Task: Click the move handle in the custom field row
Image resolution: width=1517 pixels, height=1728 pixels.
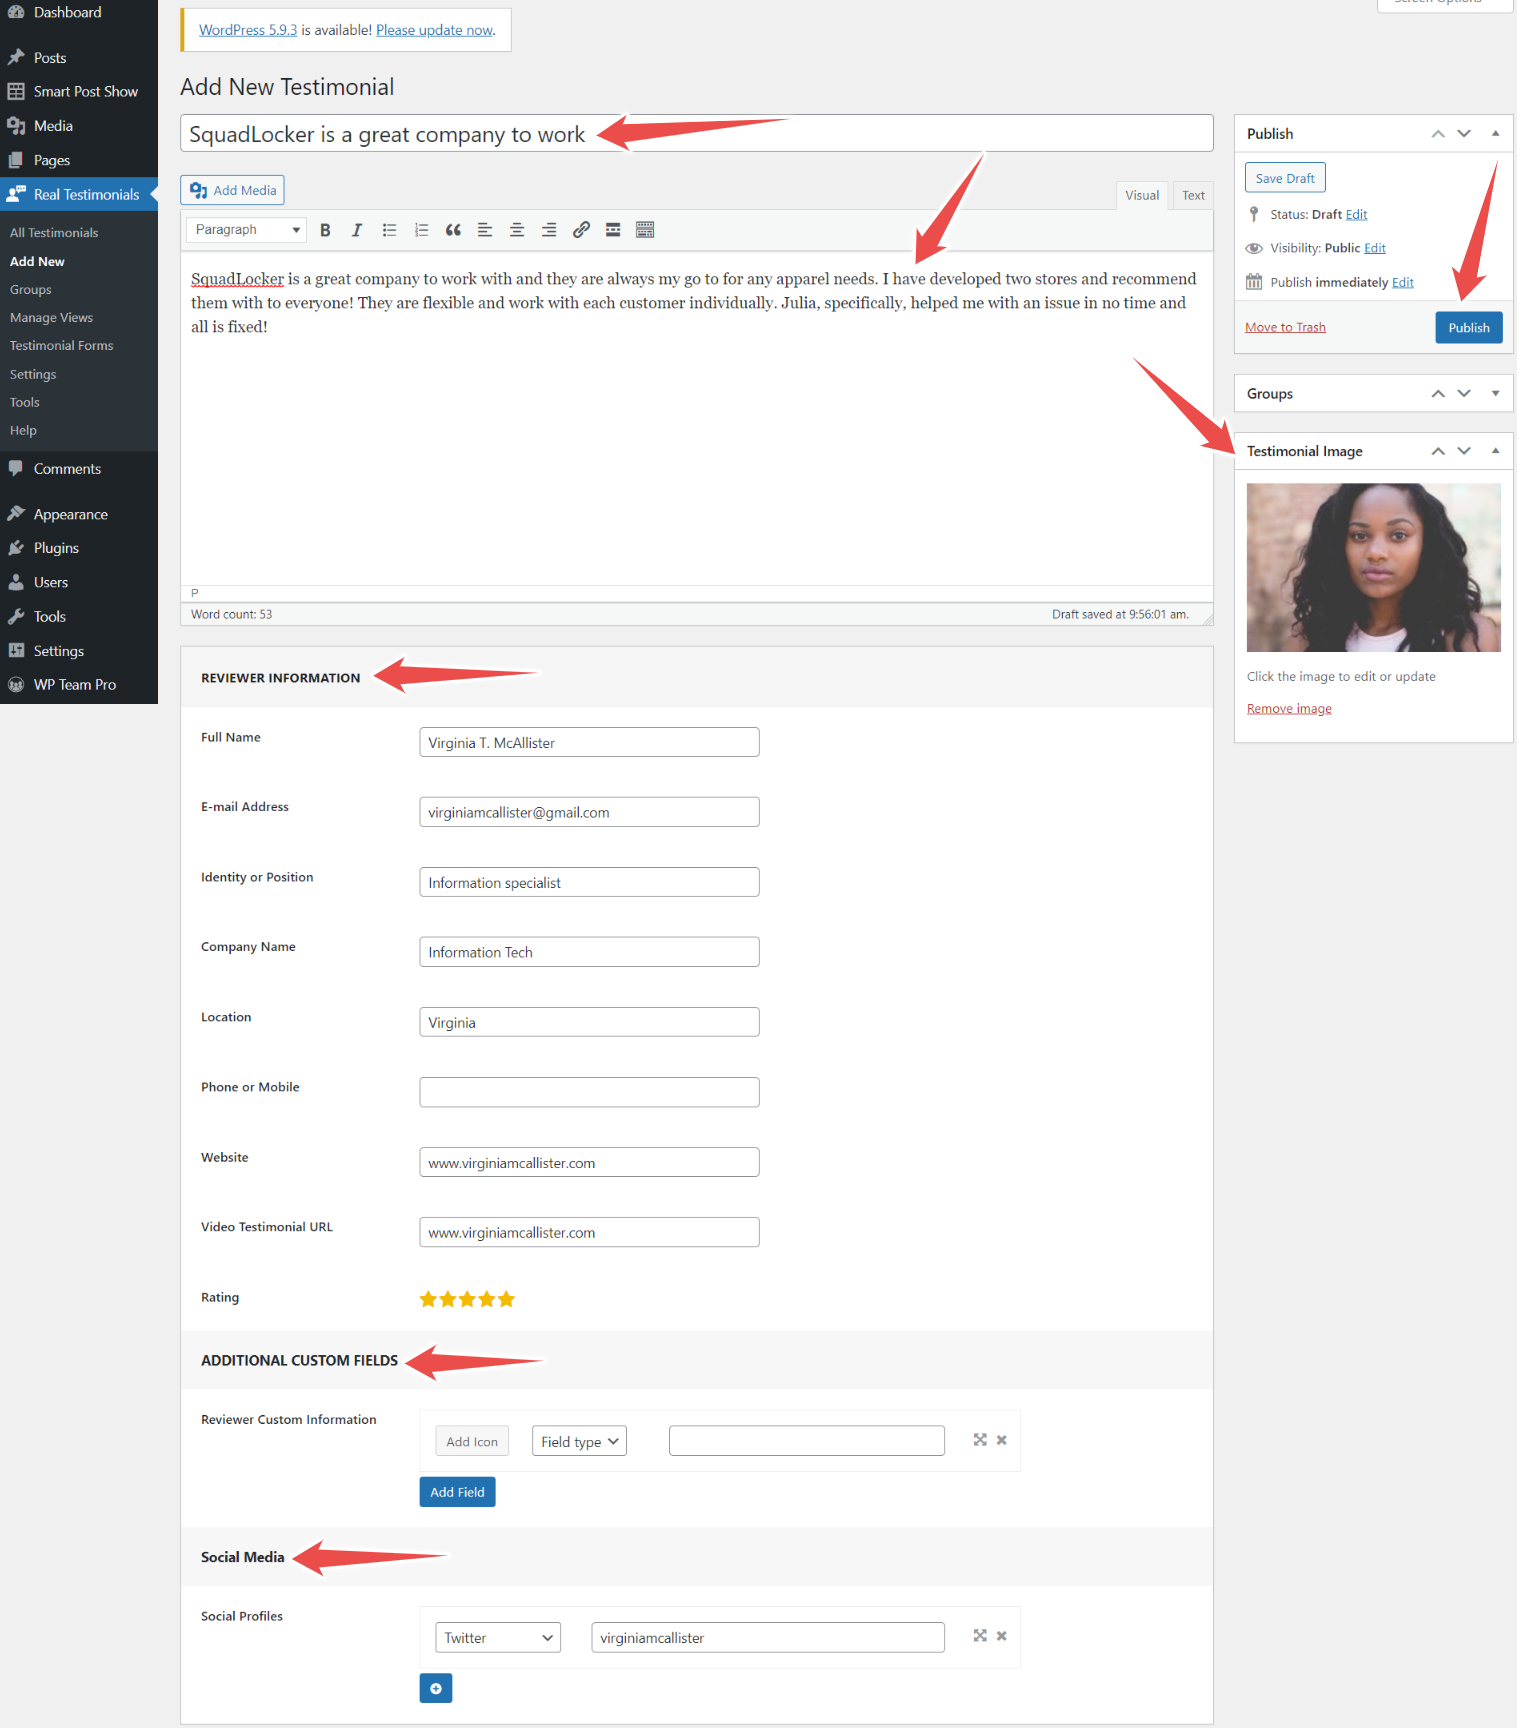Action: (x=980, y=1440)
